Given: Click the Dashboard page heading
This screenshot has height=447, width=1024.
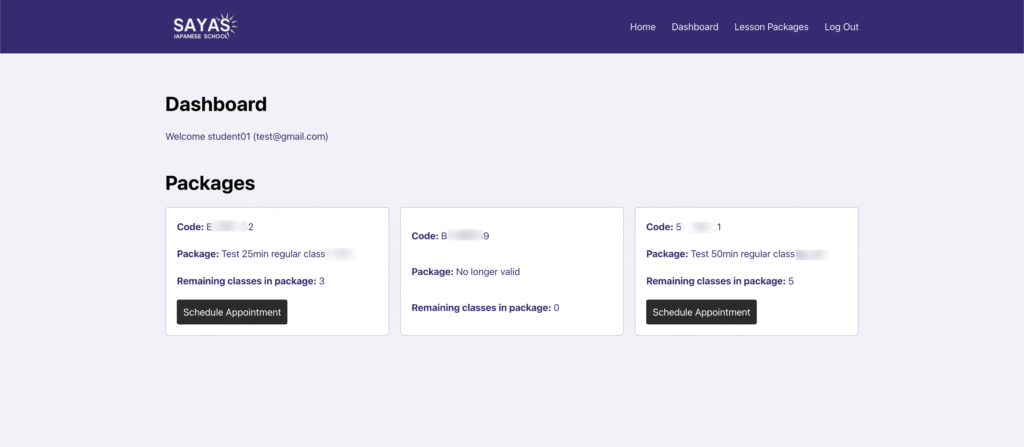Looking at the screenshot, I should pyautogui.click(x=216, y=104).
